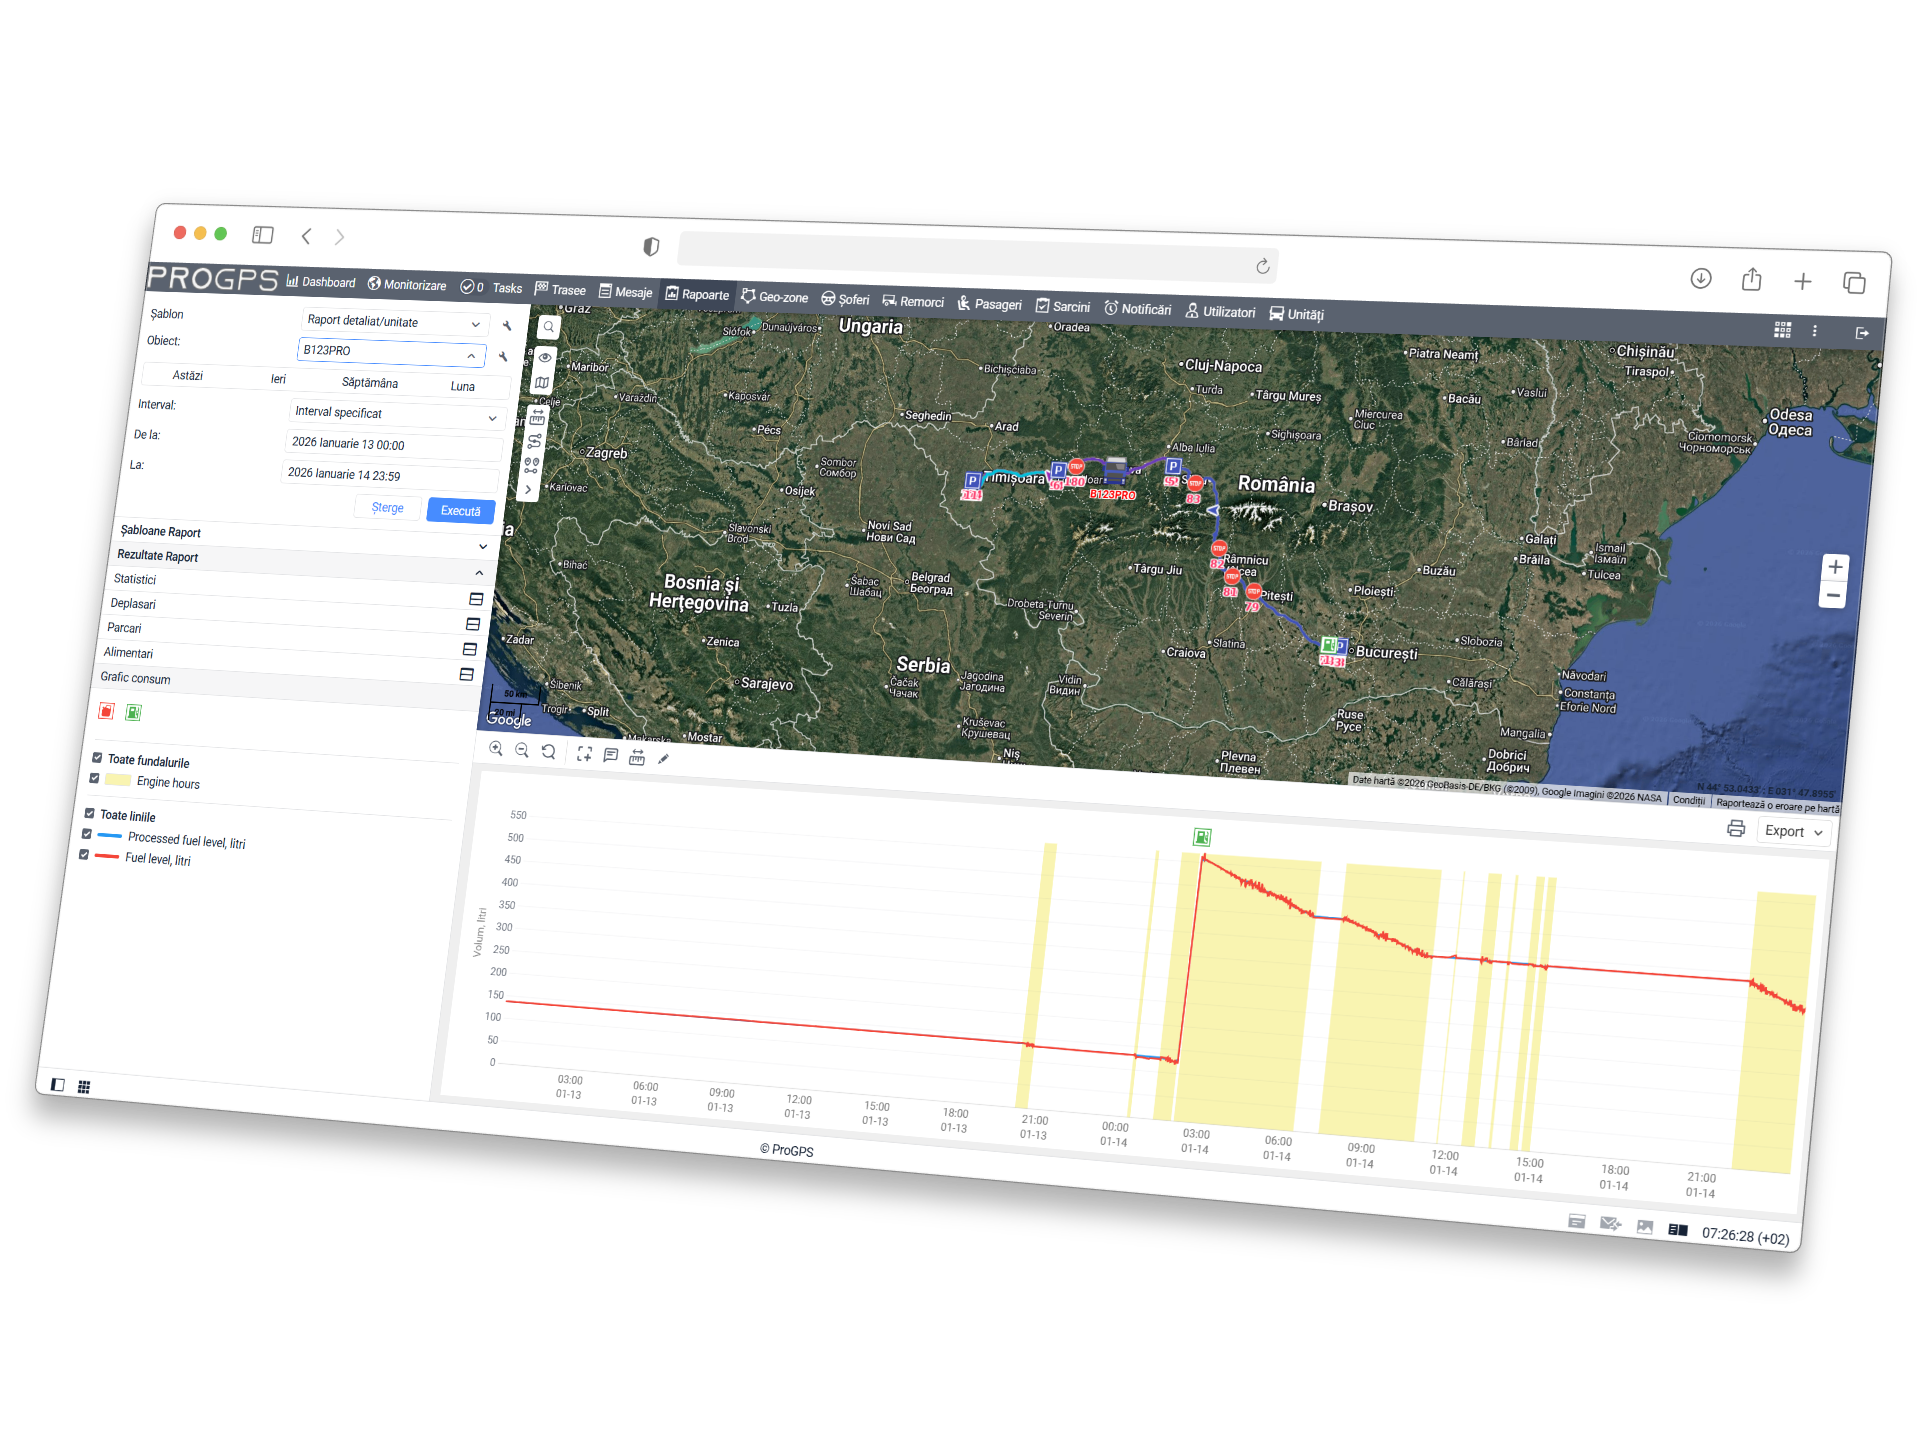Screen dimensions: 1920x1440
Task: Click the zoom in magnifier on chart toolbar
Action: point(496,749)
